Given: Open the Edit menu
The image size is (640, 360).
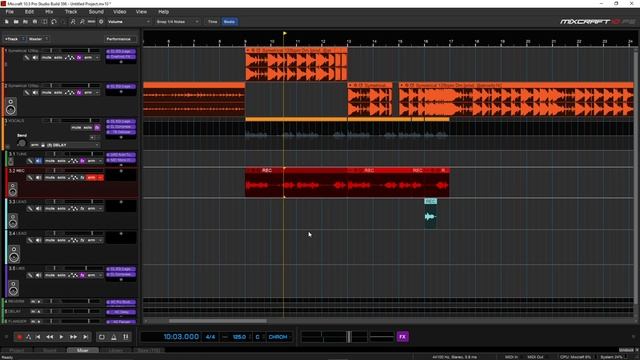Looking at the screenshot, I should click(29, 12).
